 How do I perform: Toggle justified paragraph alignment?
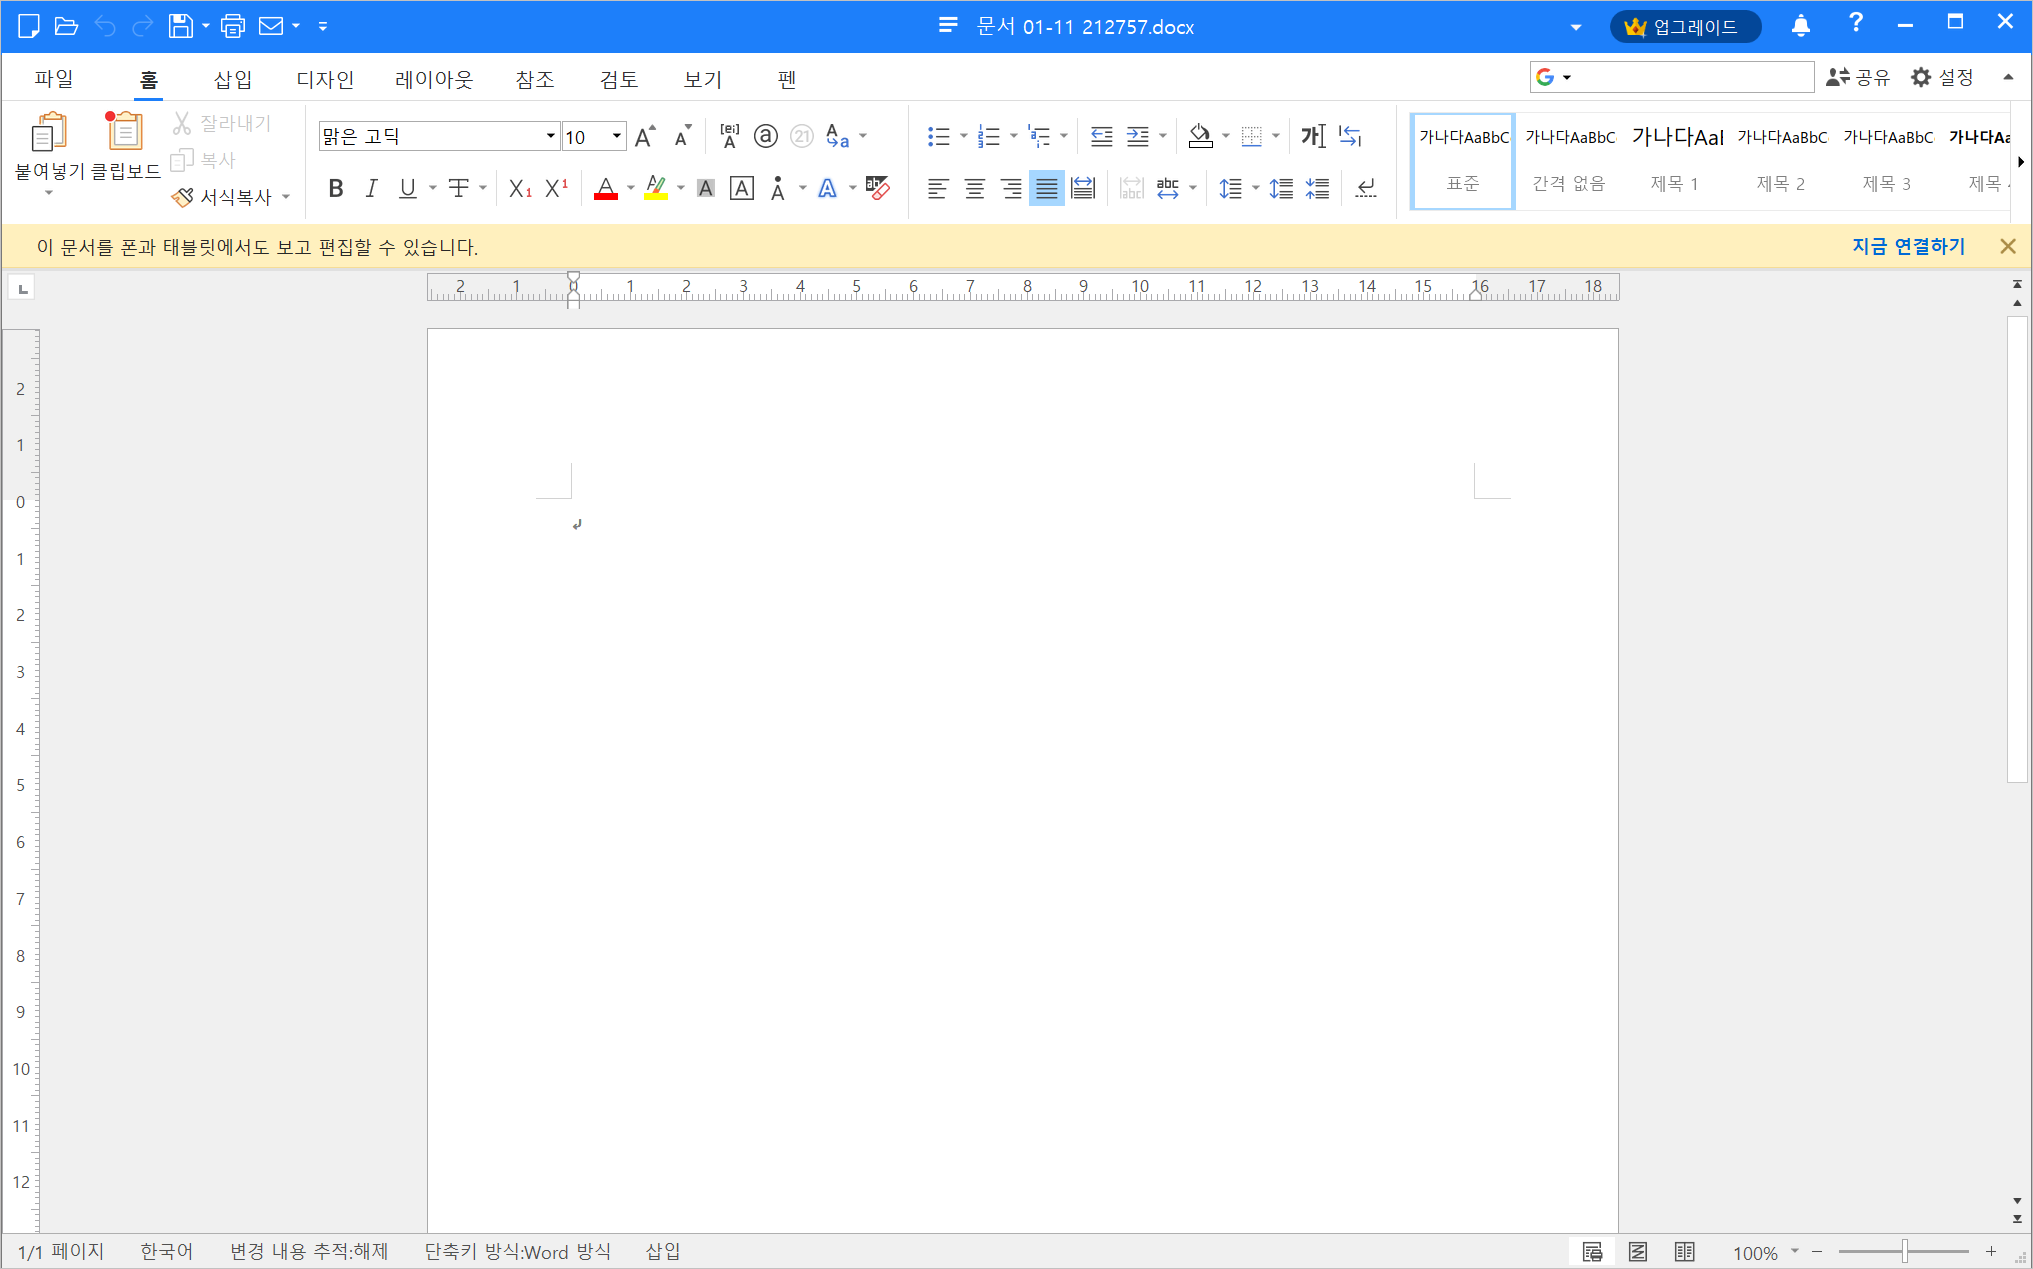pos(1046,188)
